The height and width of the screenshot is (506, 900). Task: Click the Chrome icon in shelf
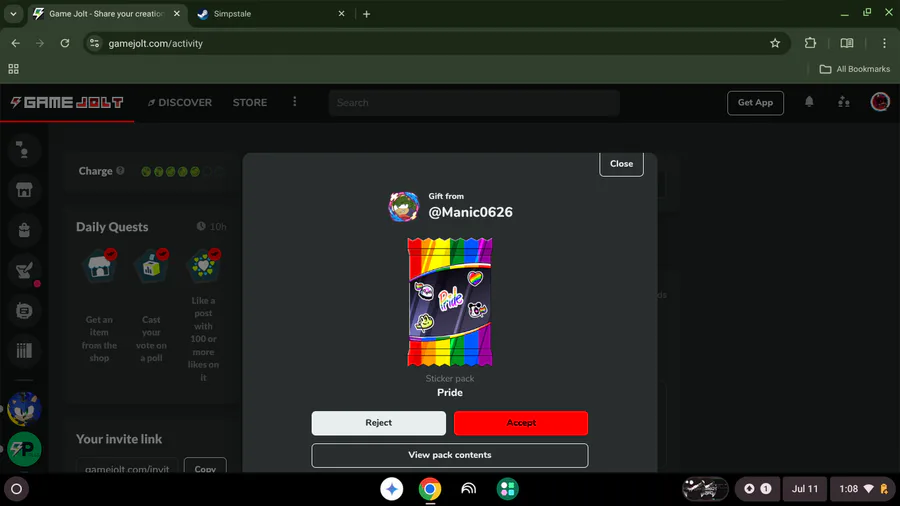(x=430, y=489)
